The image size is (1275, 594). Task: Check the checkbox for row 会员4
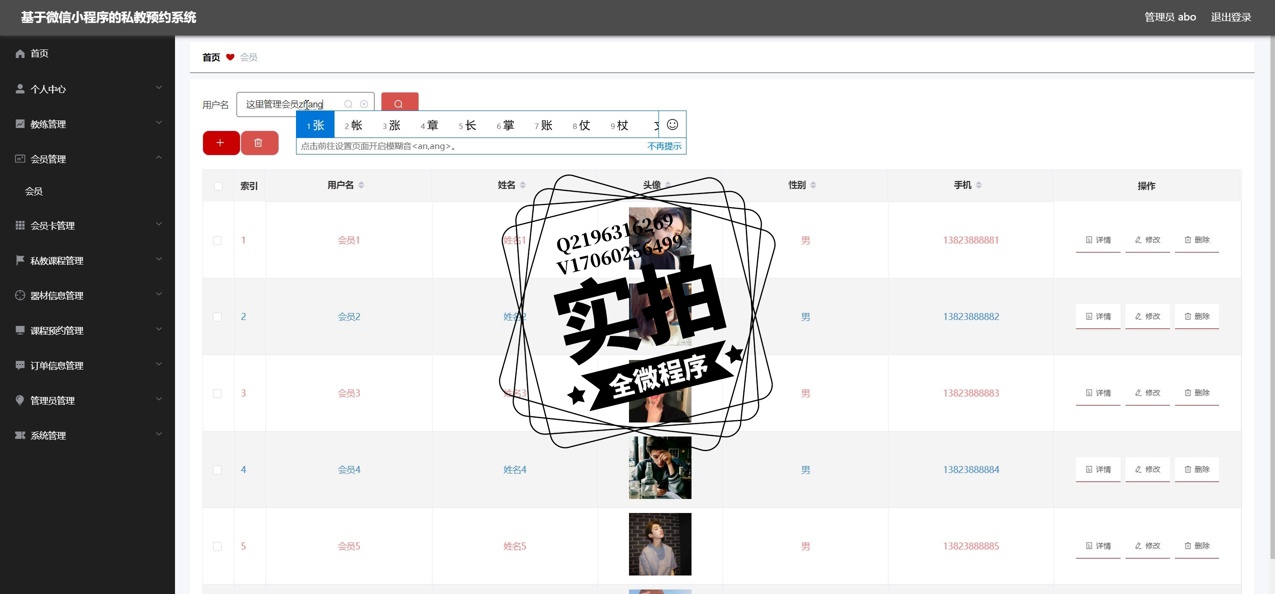click(x=217, y=470)
